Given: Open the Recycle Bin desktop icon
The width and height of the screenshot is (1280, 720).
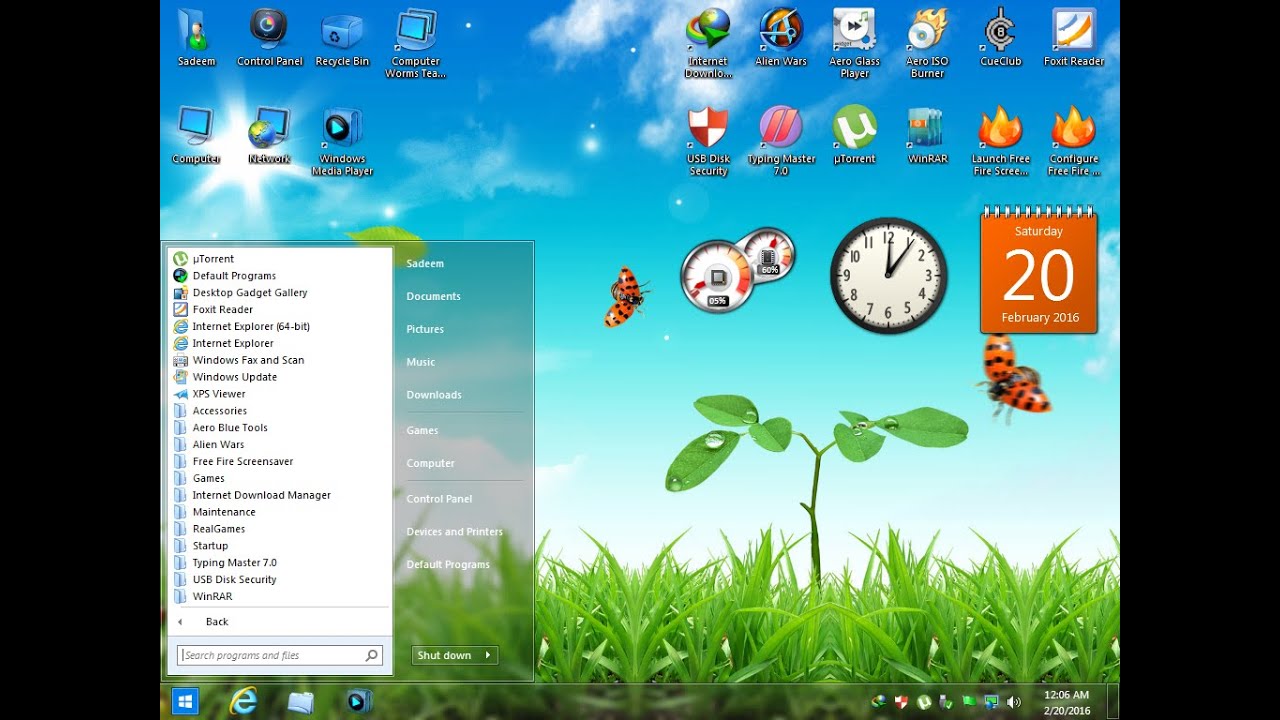Looking at the screenshot, I should [342, 38].
